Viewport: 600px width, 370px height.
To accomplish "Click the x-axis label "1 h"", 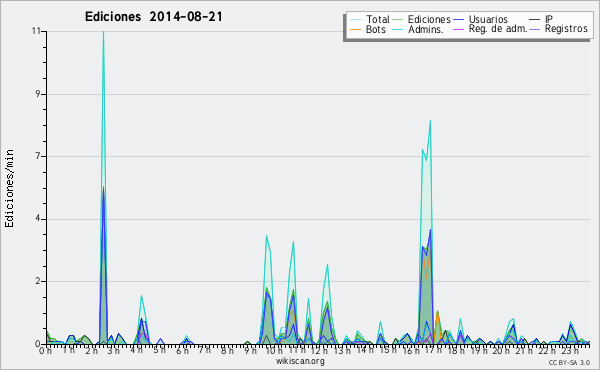I will 69,350.
